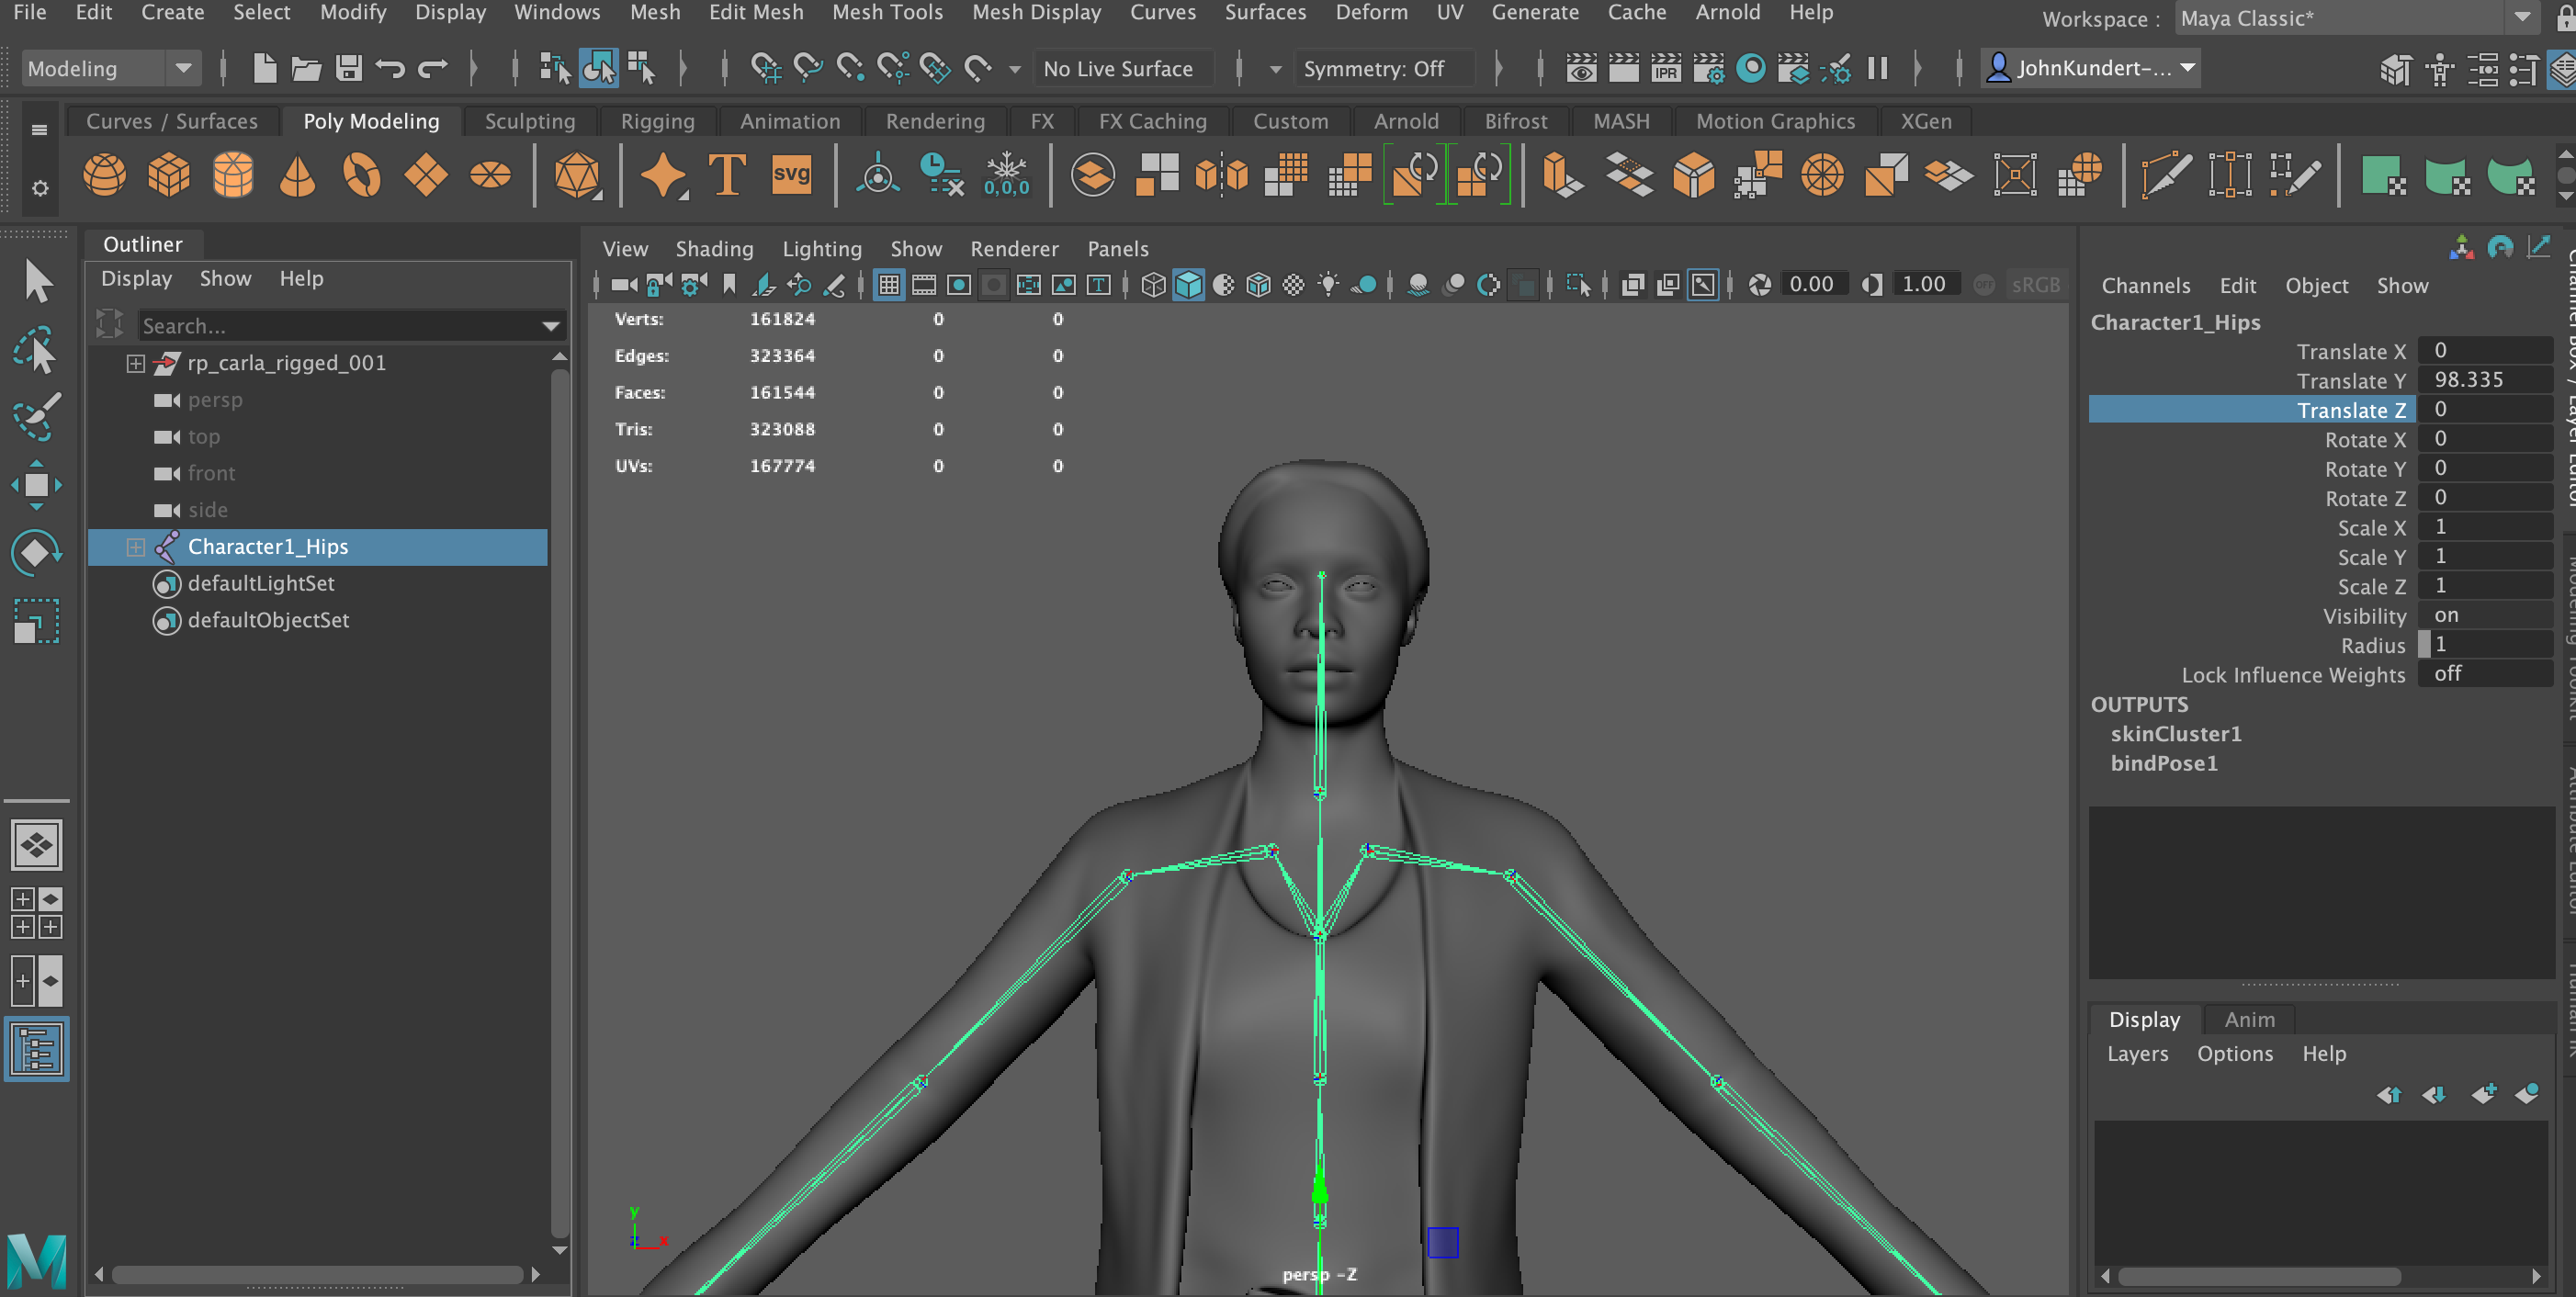Create a polygon sphere from the shelf
This screenshot has width=2576, height=1297.
(x=104, y=175)
